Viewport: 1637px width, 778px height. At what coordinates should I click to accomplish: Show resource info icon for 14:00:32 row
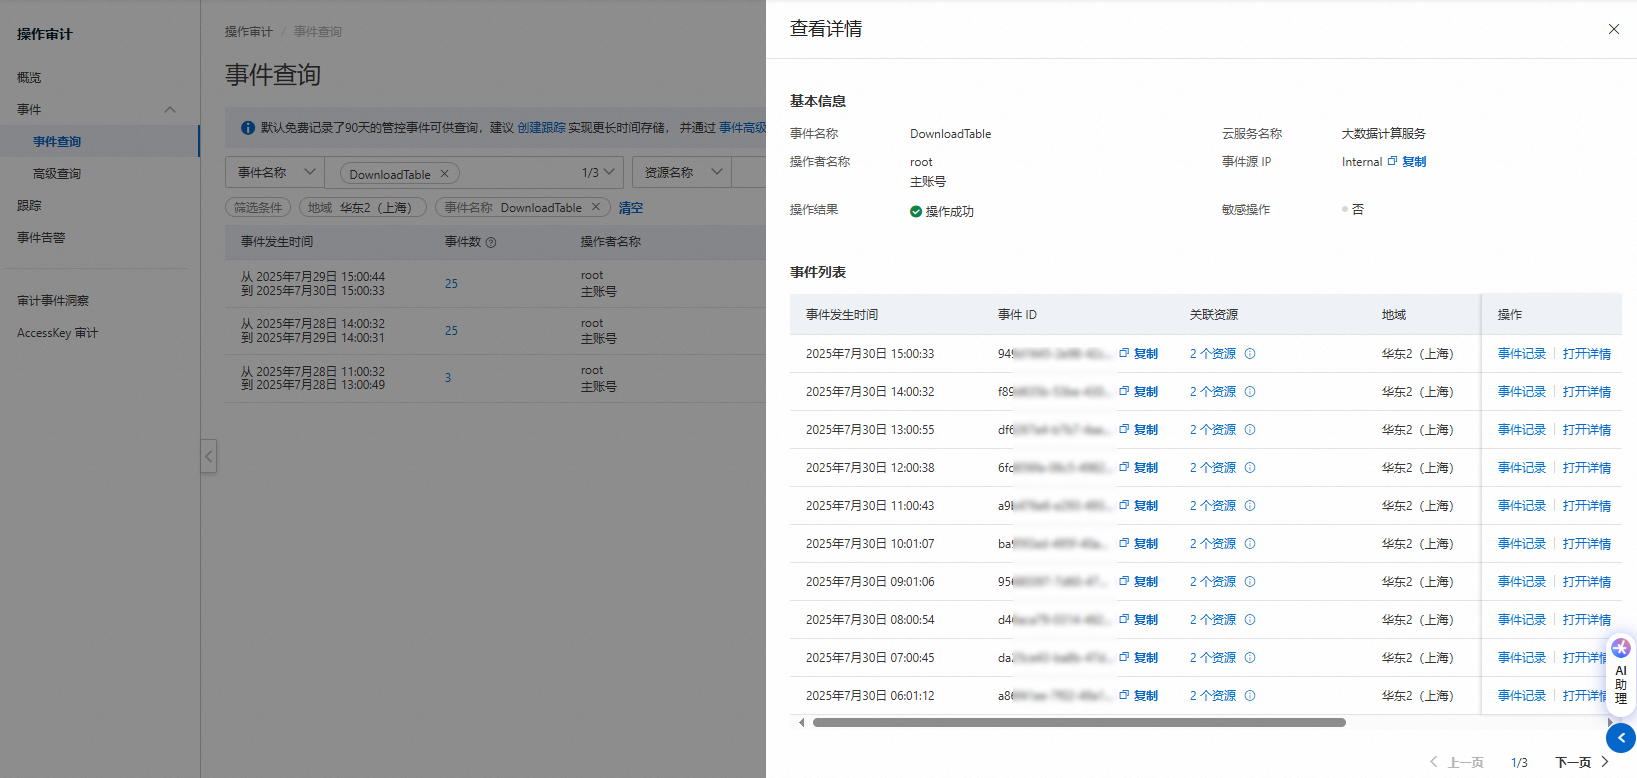(x=1250, y=391)
